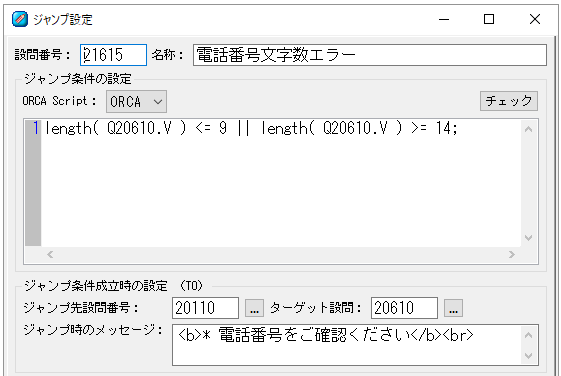The image size is (561, 376).
Task: Click the ジャンプ条件の設定 group label
Action: (x=78, y=79)
